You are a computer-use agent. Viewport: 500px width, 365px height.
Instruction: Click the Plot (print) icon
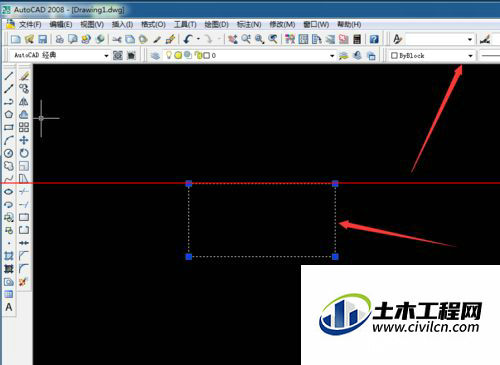coord(60,39)
